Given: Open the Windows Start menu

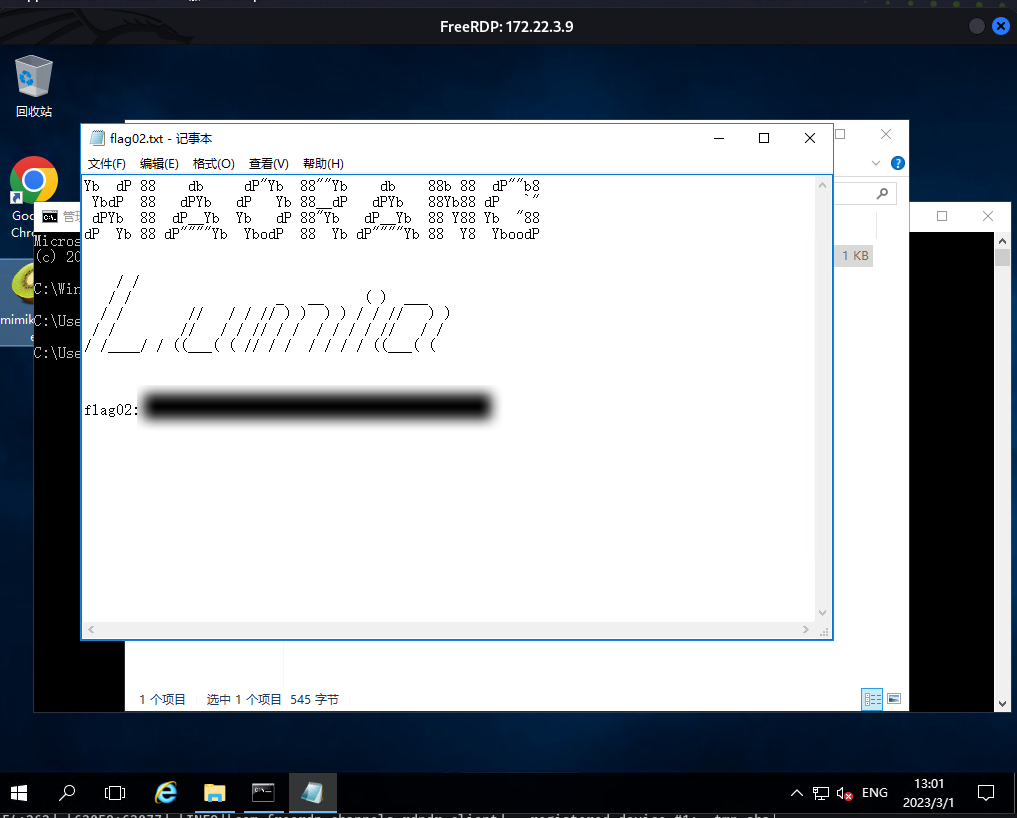Looking at the screenshot, I should point(19,793).
